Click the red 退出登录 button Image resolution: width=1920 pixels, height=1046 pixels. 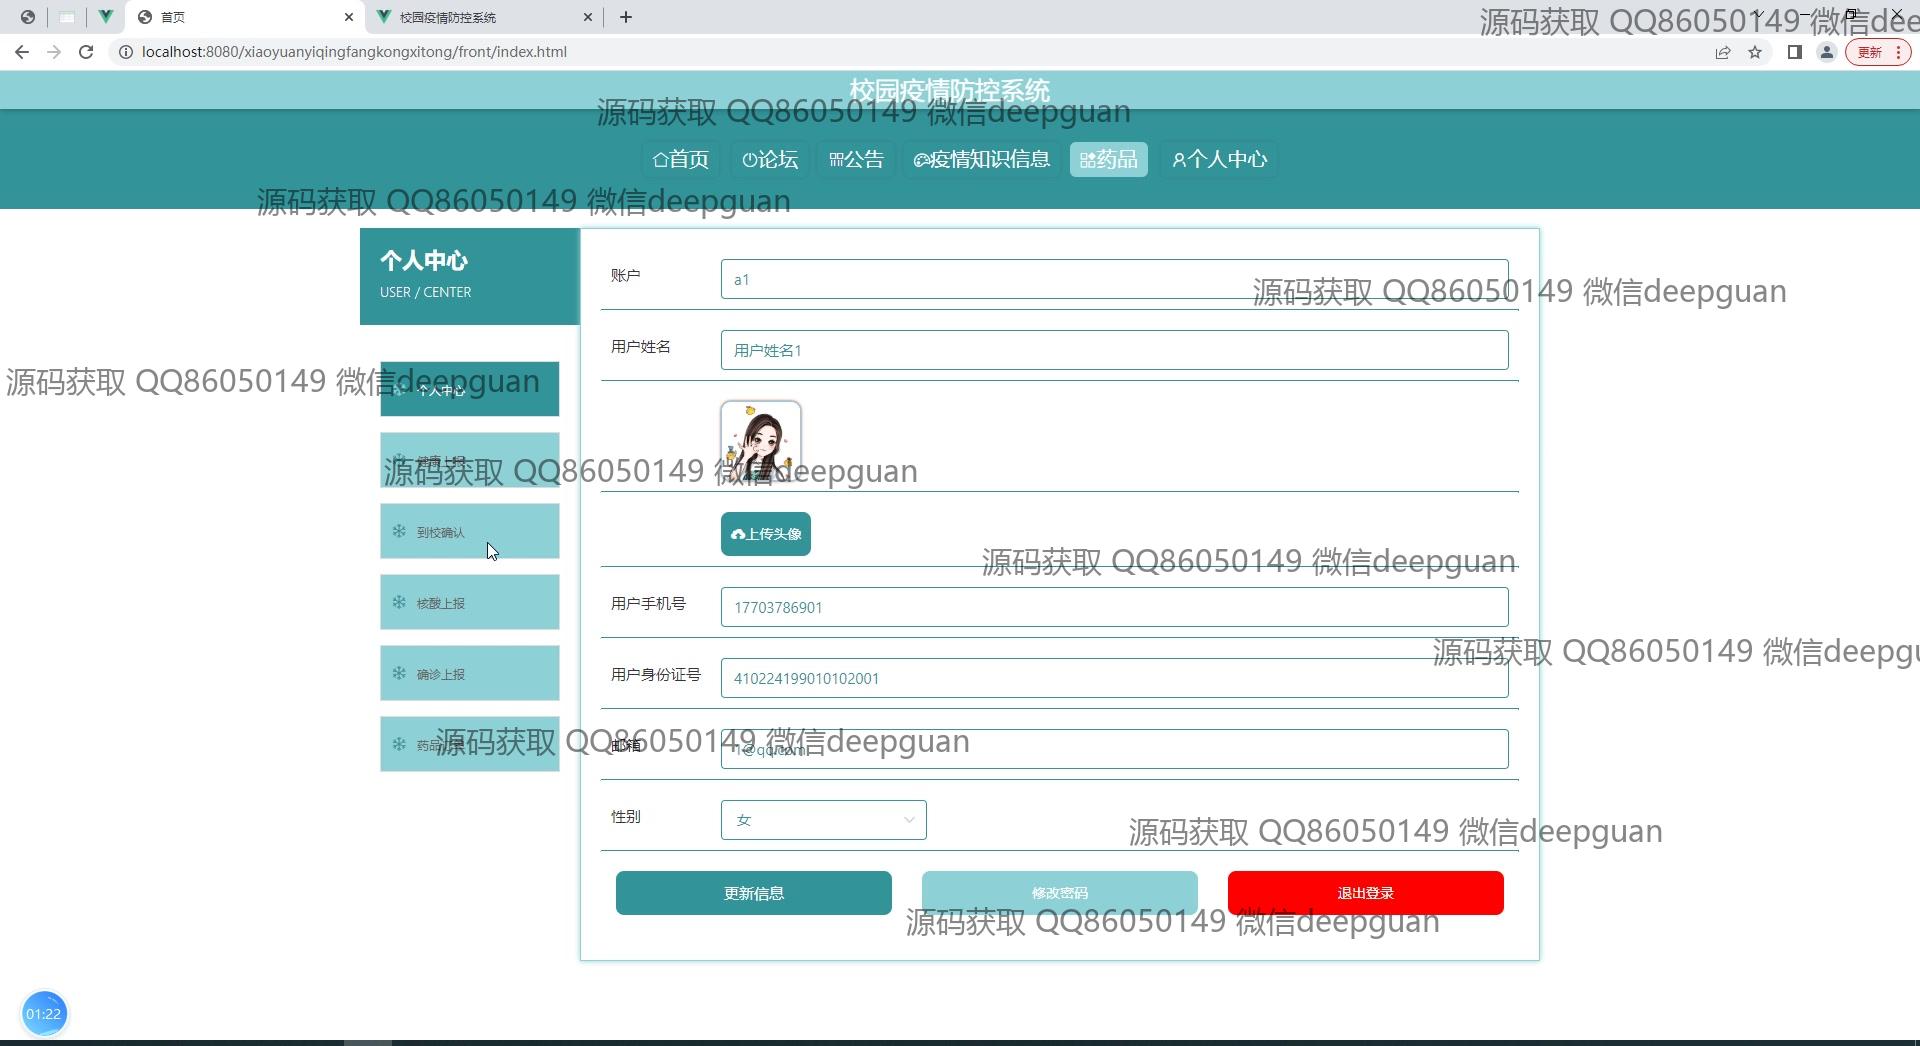click(1366, 893)
